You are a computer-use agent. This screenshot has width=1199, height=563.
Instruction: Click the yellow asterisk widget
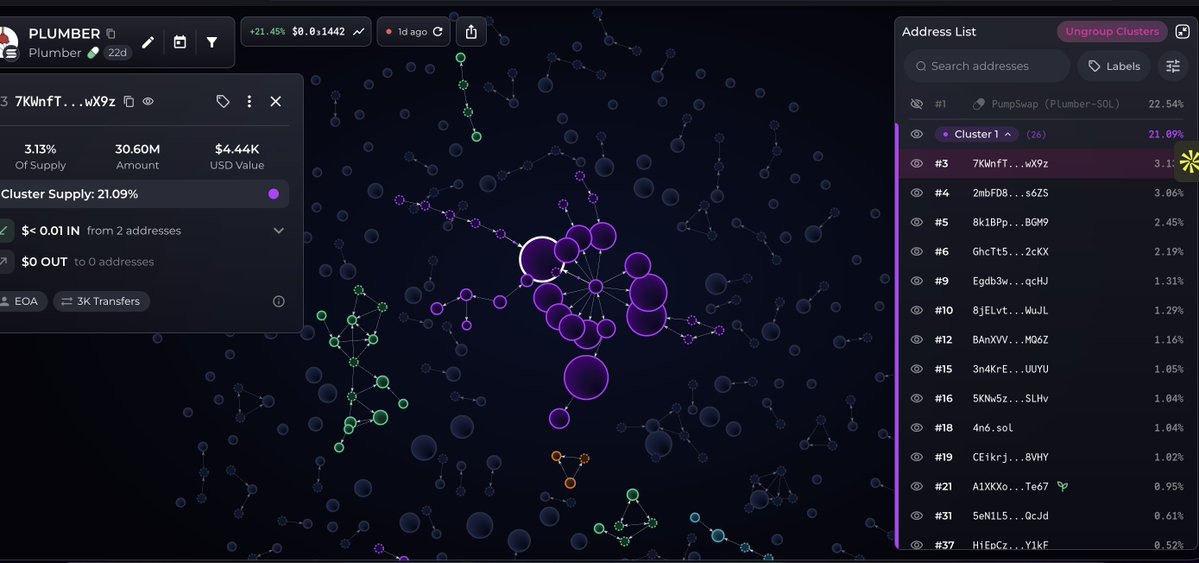(x=1189, y=161)
